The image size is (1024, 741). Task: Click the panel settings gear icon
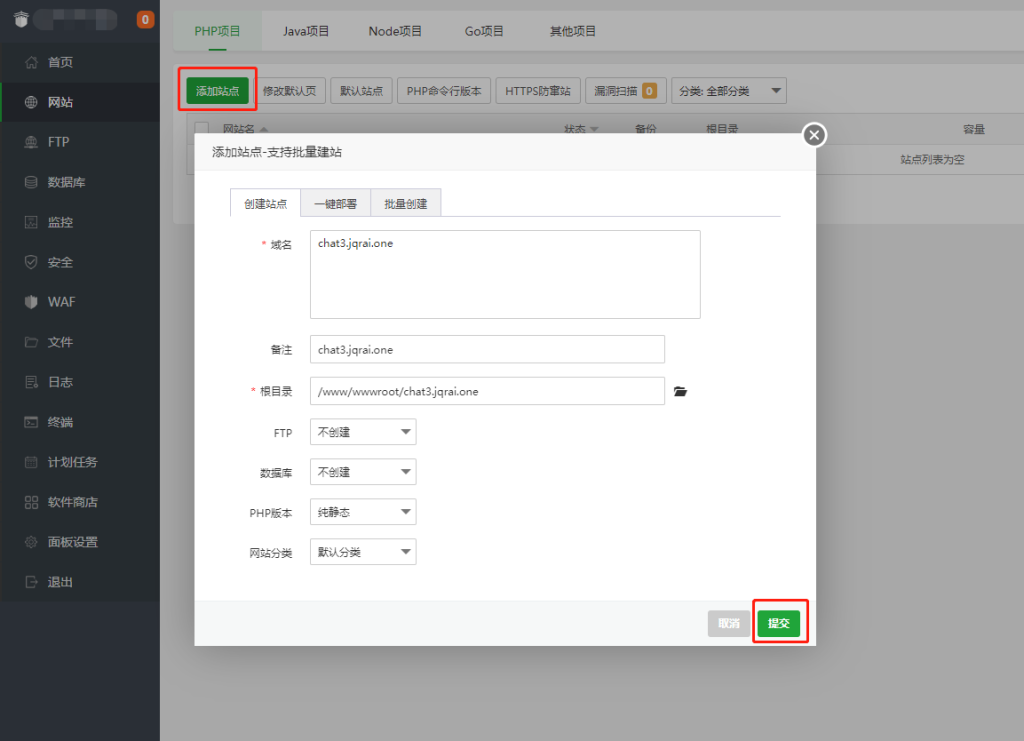coord(31,542)
